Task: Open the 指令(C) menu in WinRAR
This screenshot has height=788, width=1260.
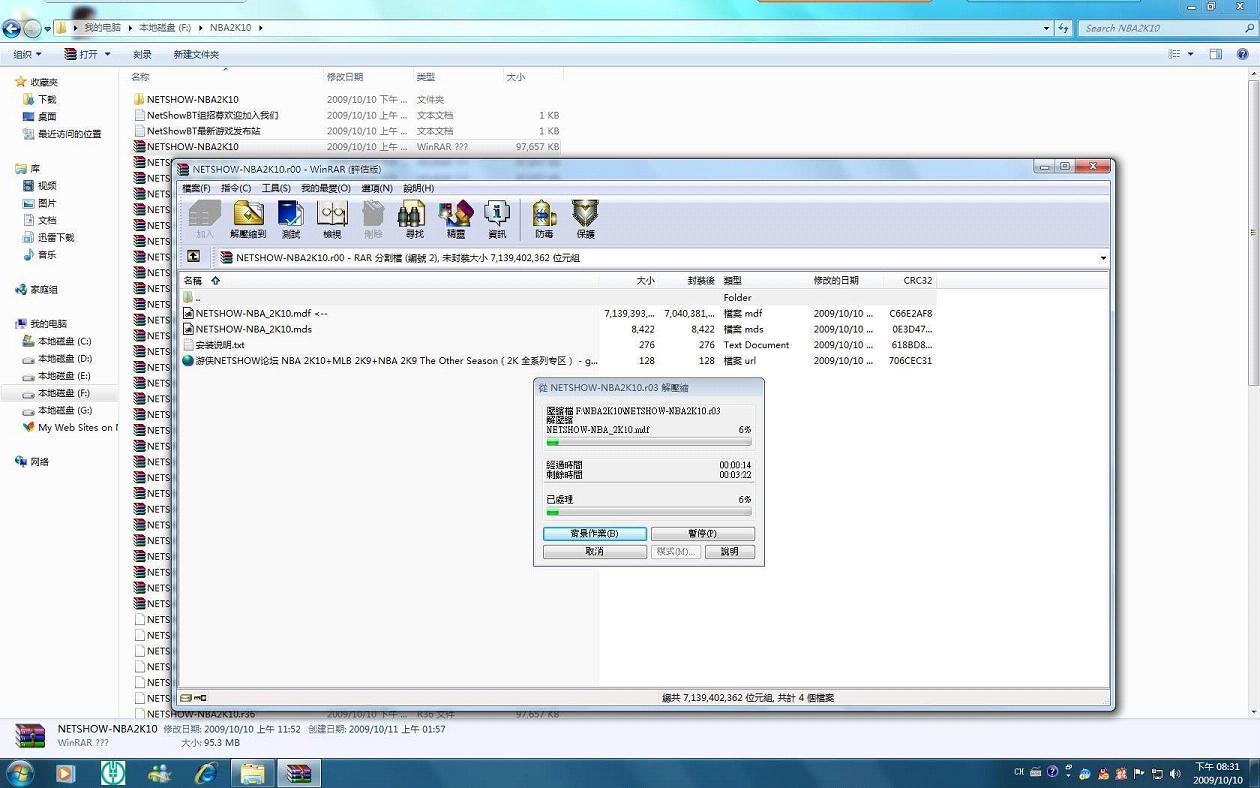Action: 236,188
